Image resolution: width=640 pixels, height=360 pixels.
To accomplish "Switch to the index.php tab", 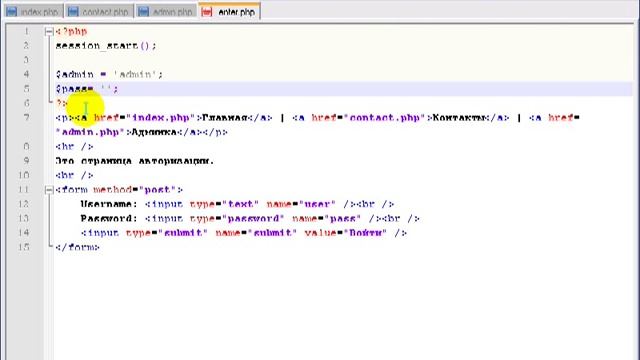I will click(34, 11).
